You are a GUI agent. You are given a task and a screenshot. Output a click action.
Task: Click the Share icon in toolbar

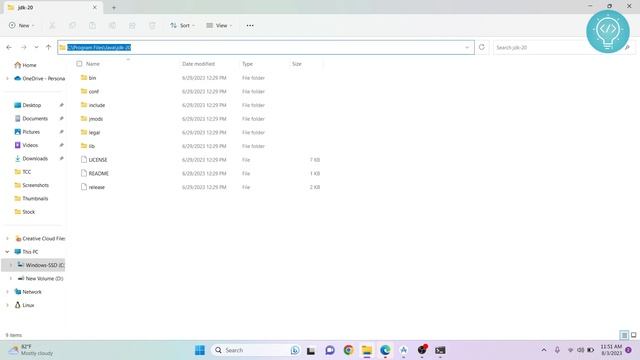click(x=132, y=26)
